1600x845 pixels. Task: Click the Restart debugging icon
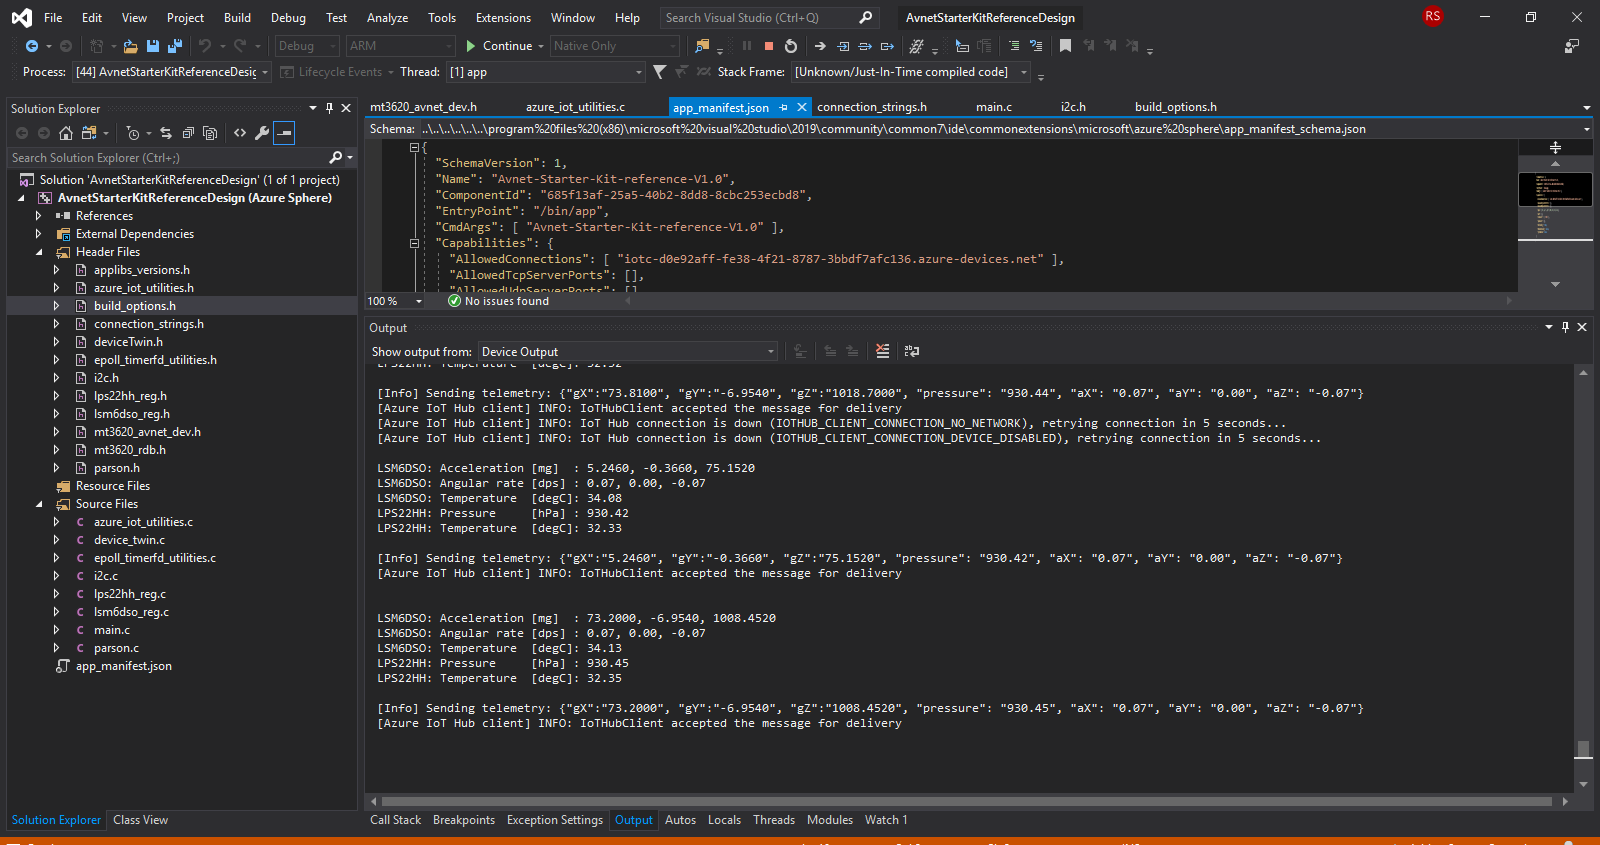point(791,46)
